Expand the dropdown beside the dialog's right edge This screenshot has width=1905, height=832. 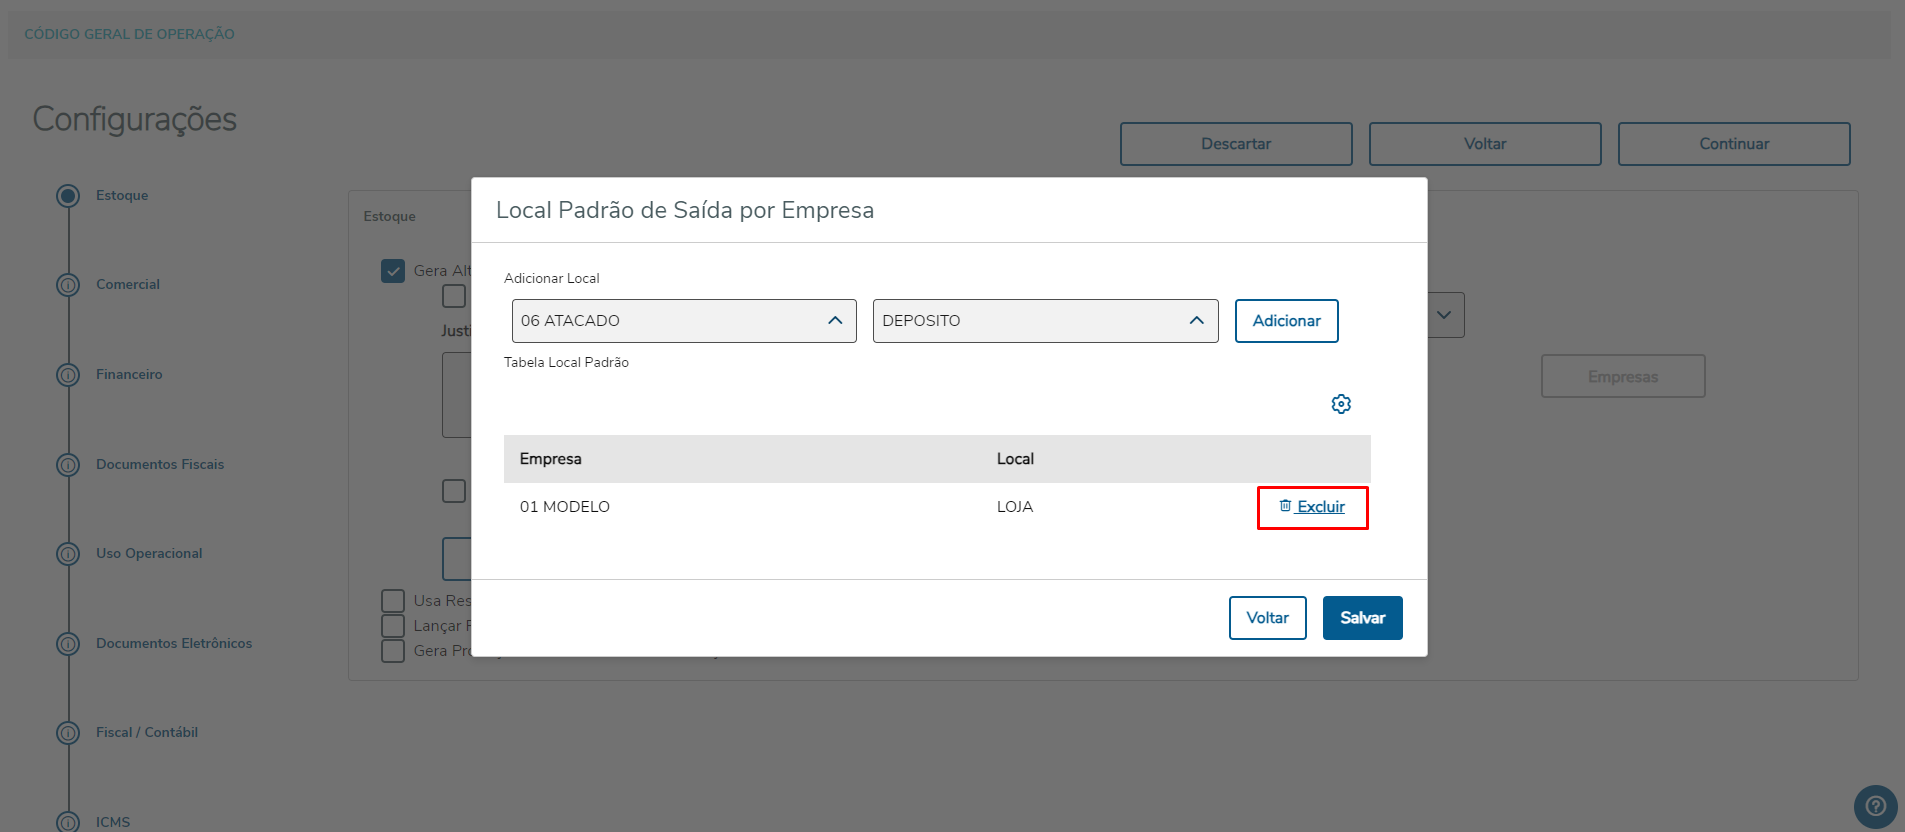pyautogui.click(x=1445, y=315)
